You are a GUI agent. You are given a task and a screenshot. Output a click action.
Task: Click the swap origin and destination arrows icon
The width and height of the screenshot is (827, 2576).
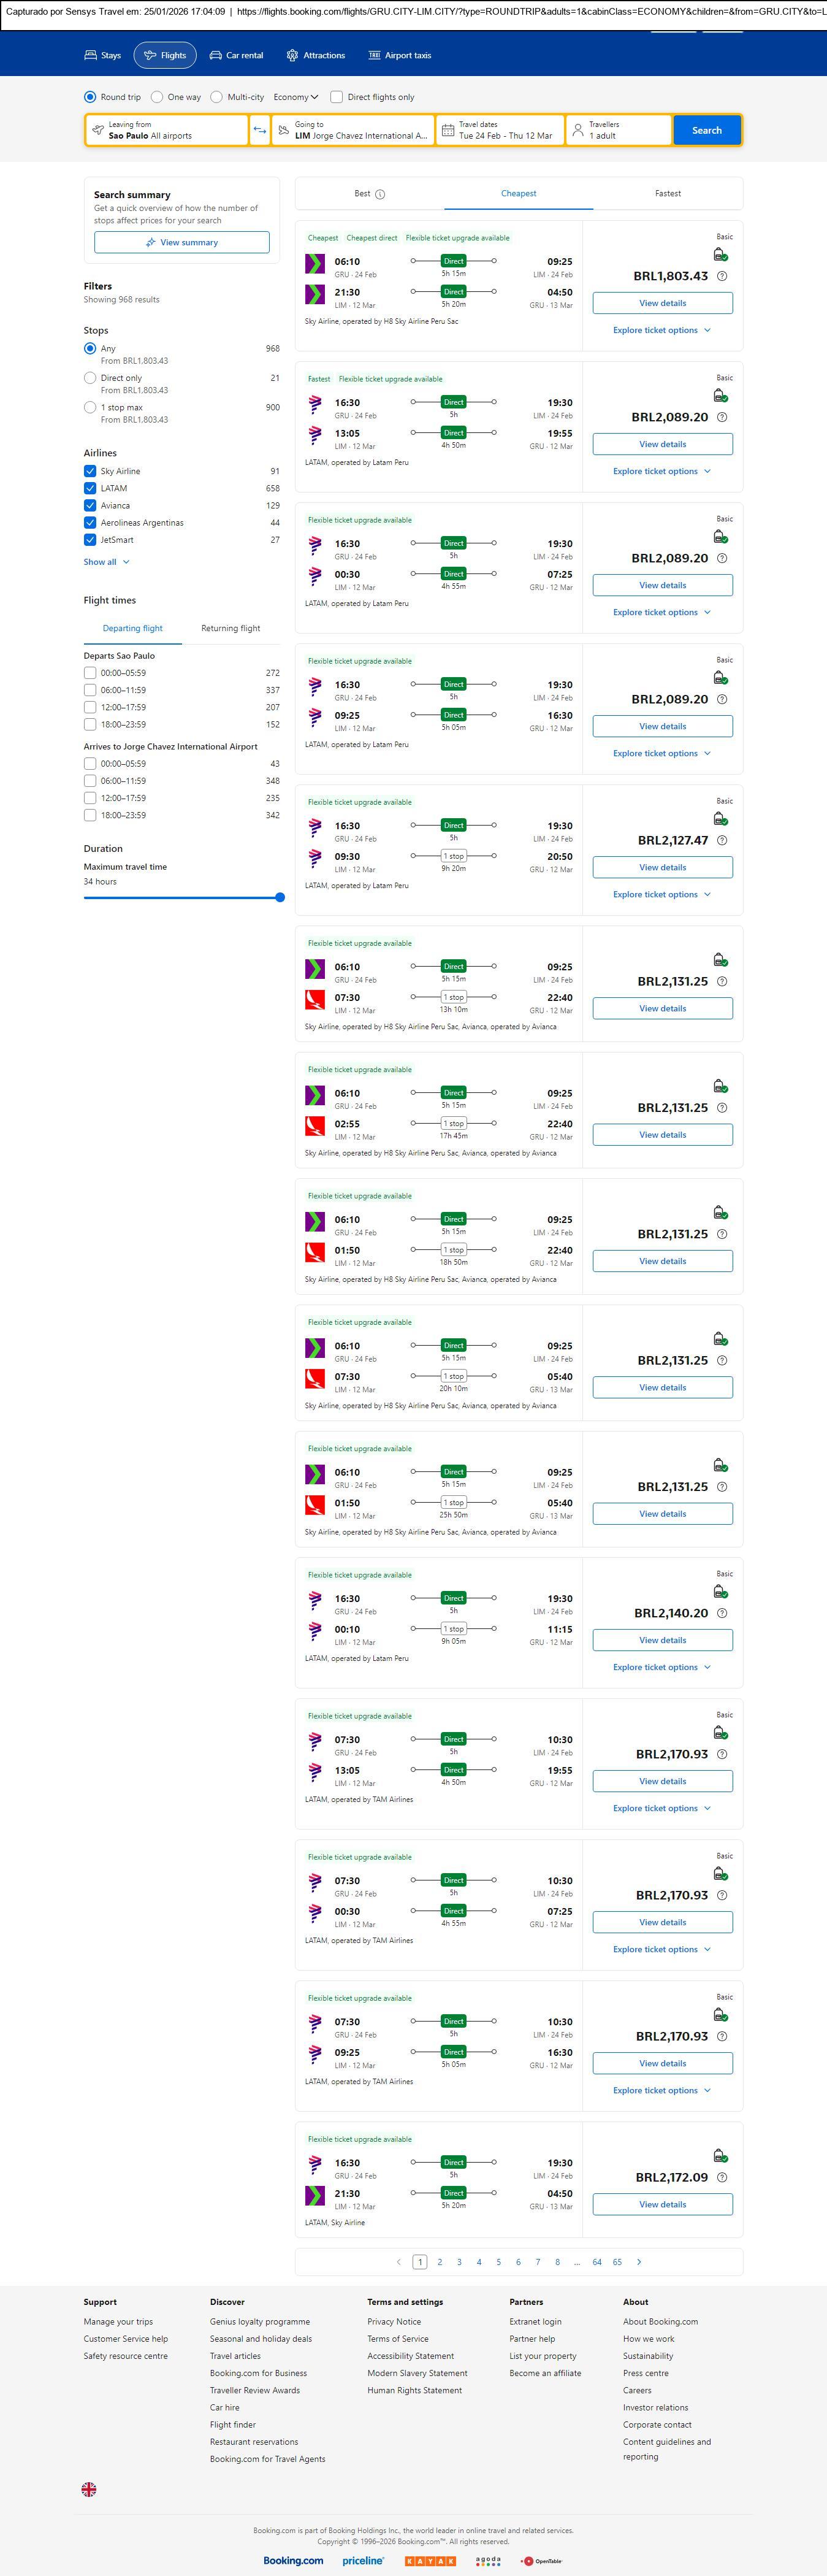[x=259, y=130]
